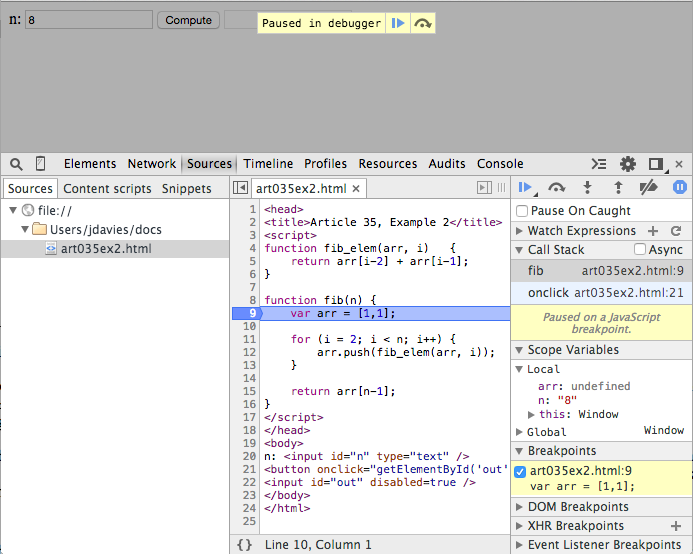Image resolution: width=693 pixels, height=554 pixels.
Task: Select the Snippets navigator tab
Action: click(x=187, y=189)
